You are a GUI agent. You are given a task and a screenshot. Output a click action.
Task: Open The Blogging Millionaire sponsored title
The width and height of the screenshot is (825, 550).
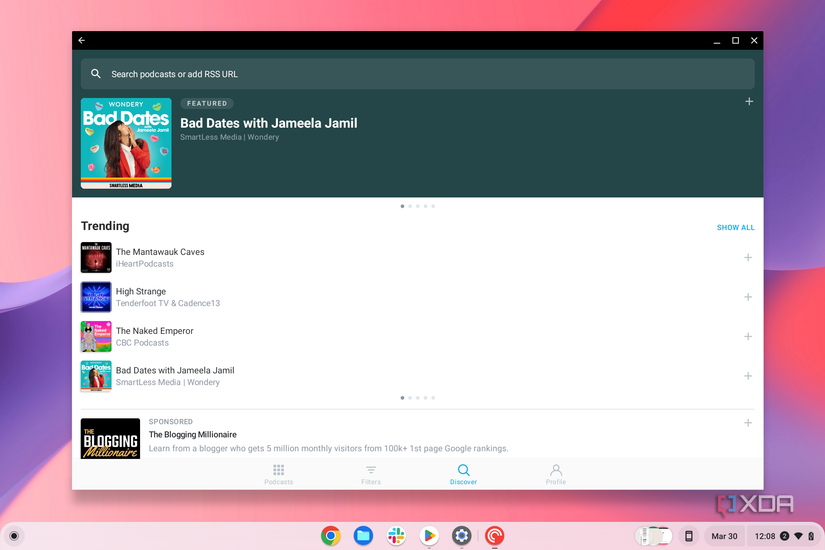[193, 435]
